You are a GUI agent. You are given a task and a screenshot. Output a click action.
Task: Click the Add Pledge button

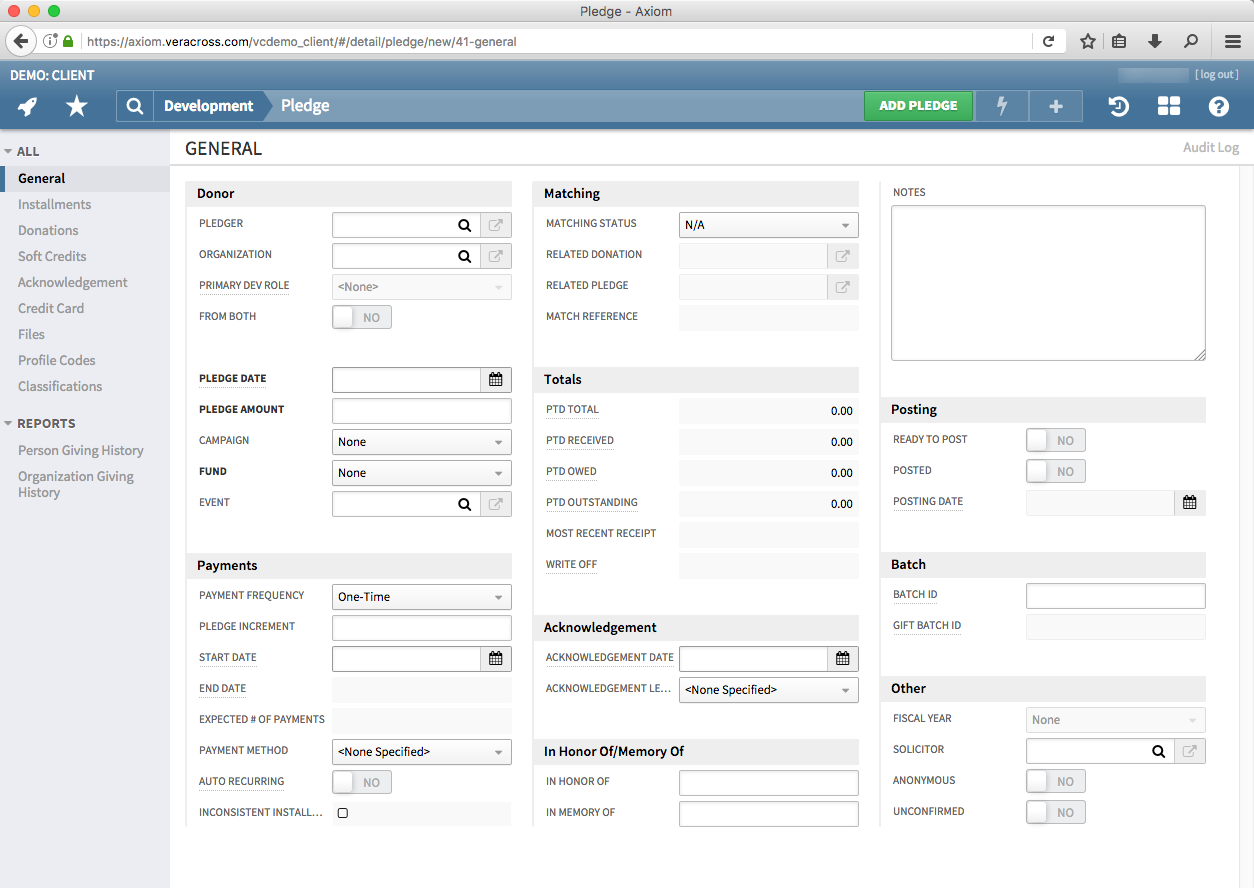point(918,106)
